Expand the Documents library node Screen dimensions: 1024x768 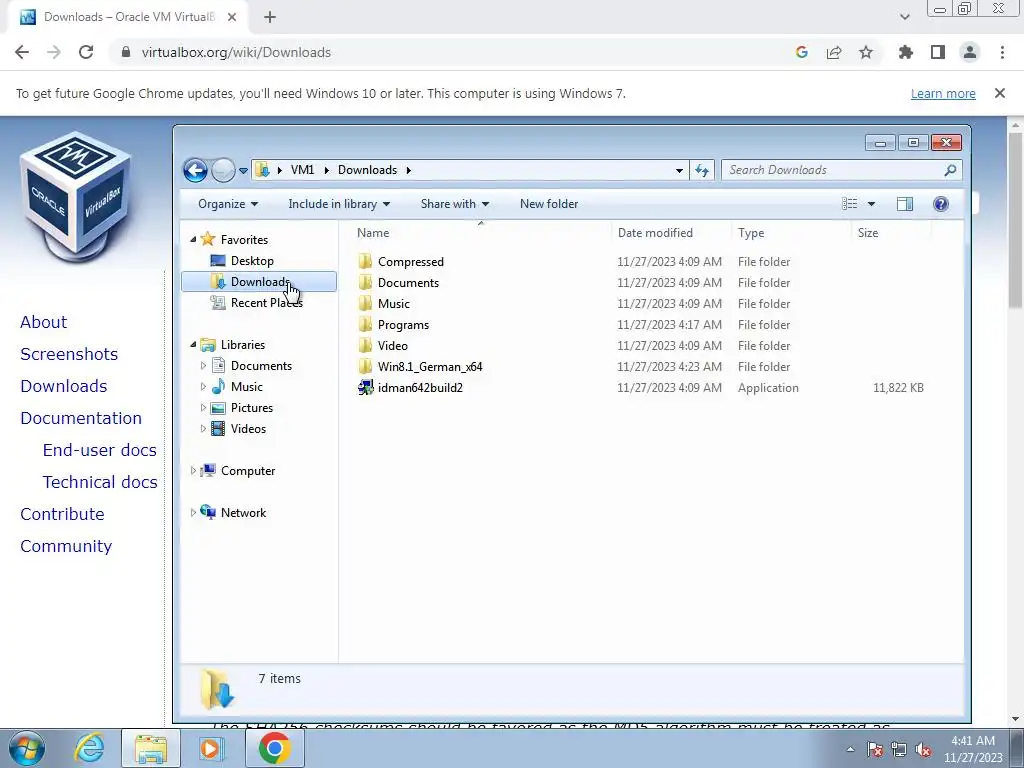coord(203,366)
